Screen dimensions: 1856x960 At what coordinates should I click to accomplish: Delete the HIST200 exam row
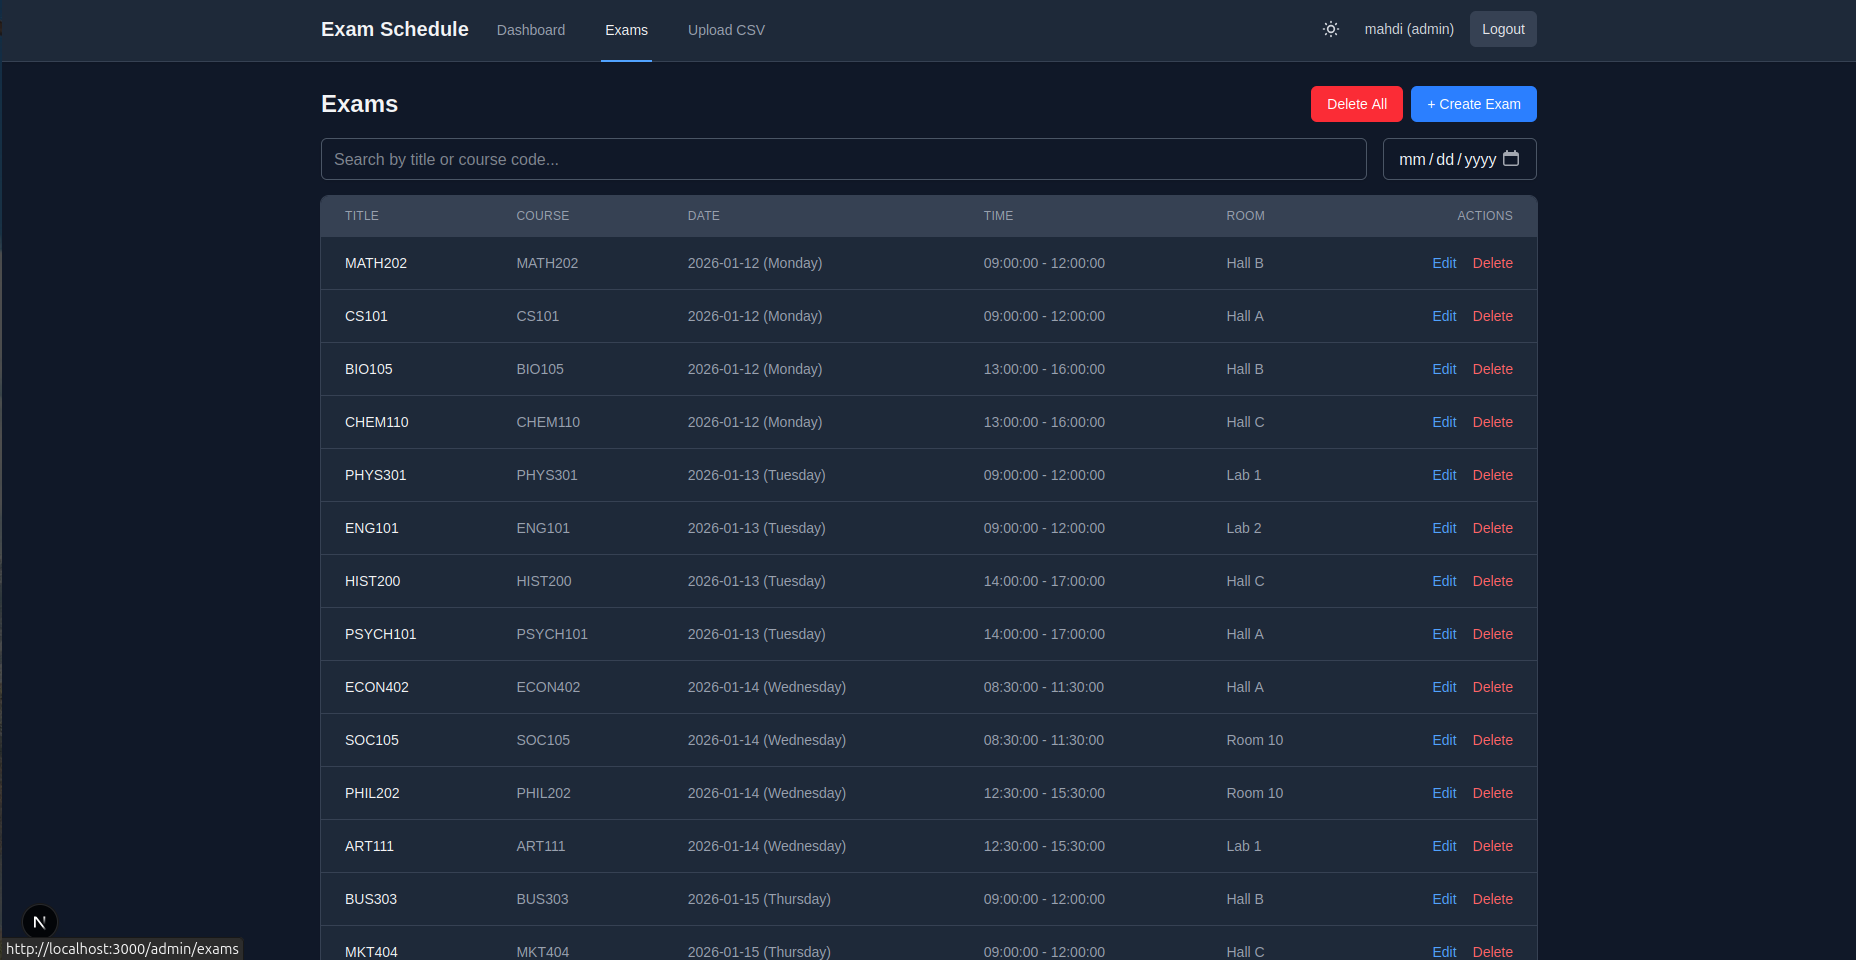click(1492, 581)
